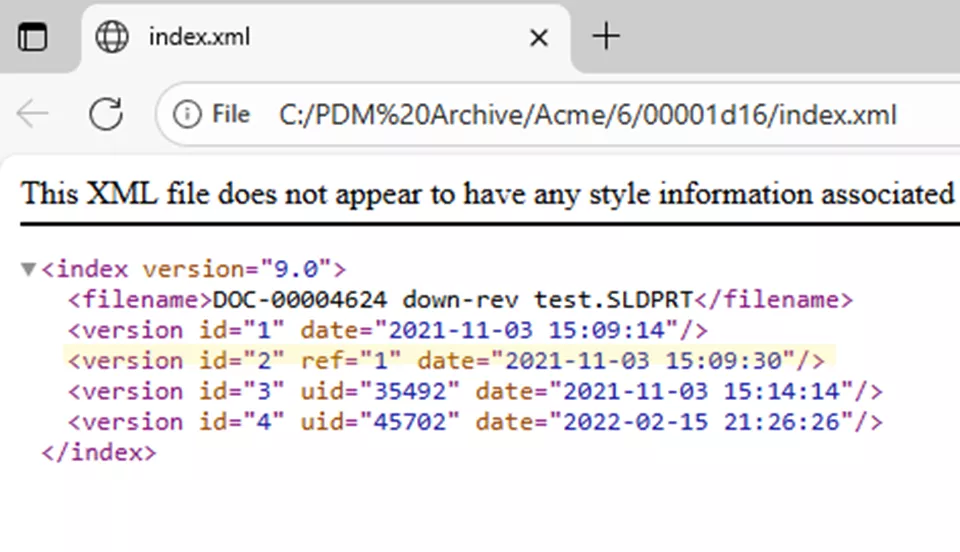Click the closing </index> tag

pyautogui.click(x=99, y=453)
